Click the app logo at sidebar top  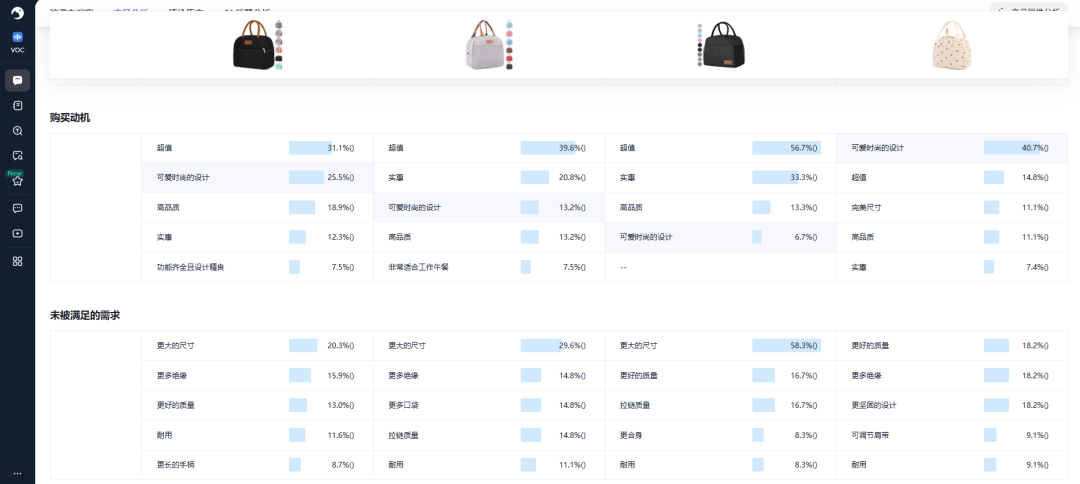[17, 11]
